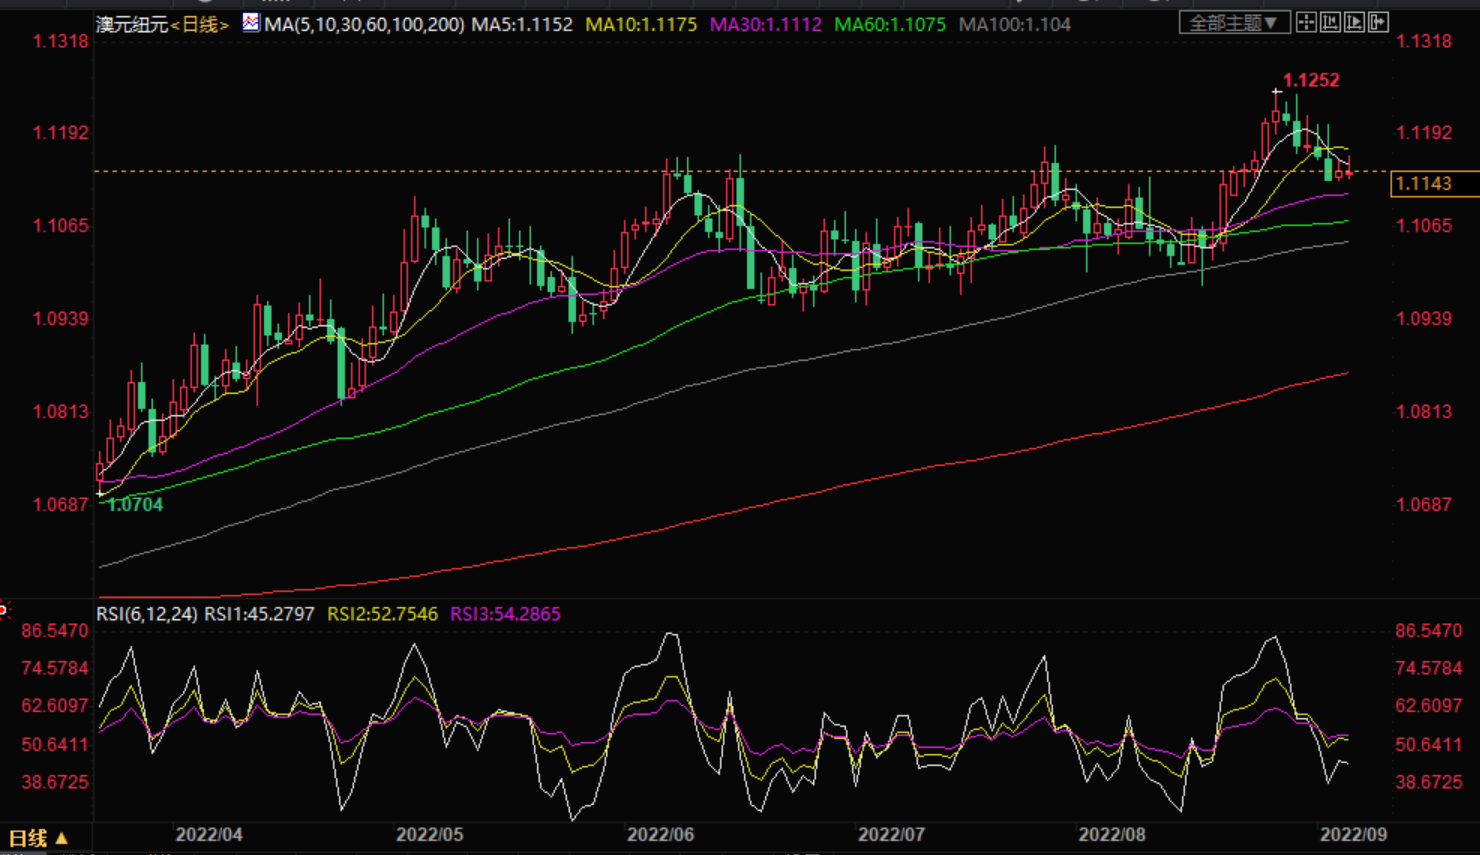Image resolution: width=1480 pixels, height=855 pixels.
Task: Click the MA indicator chart icon
Action: pyautogui.click(x=251, y=22)
